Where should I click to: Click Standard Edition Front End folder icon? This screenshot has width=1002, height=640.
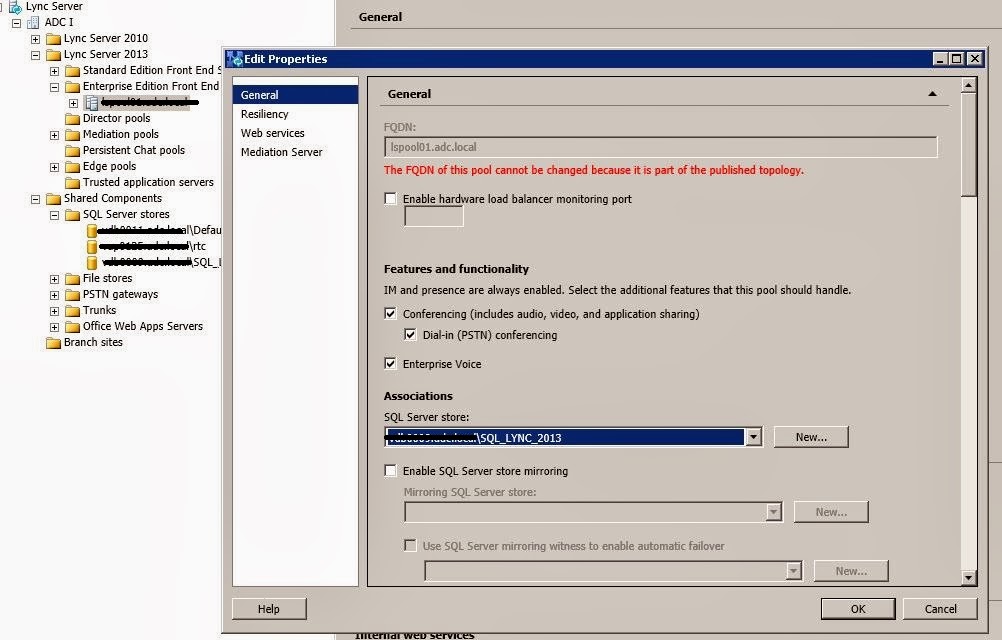pyautogui.click(x=73, y=71)
